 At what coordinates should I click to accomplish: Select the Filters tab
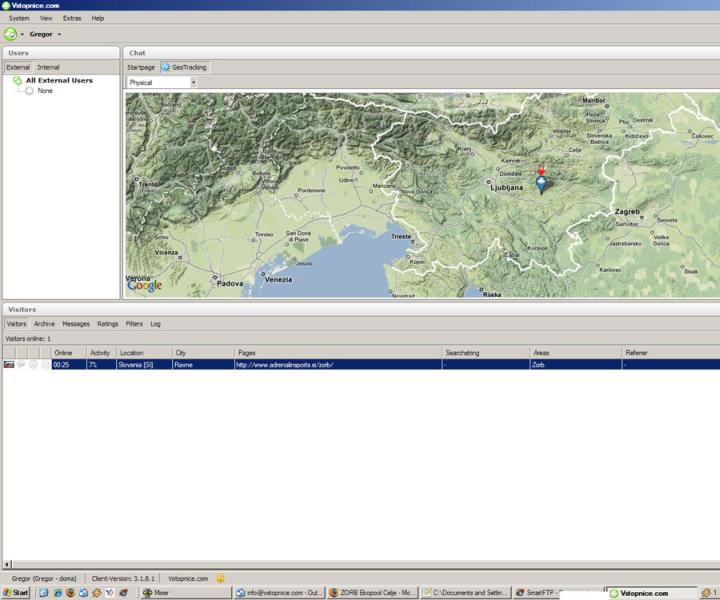click(x=134, y=324)
